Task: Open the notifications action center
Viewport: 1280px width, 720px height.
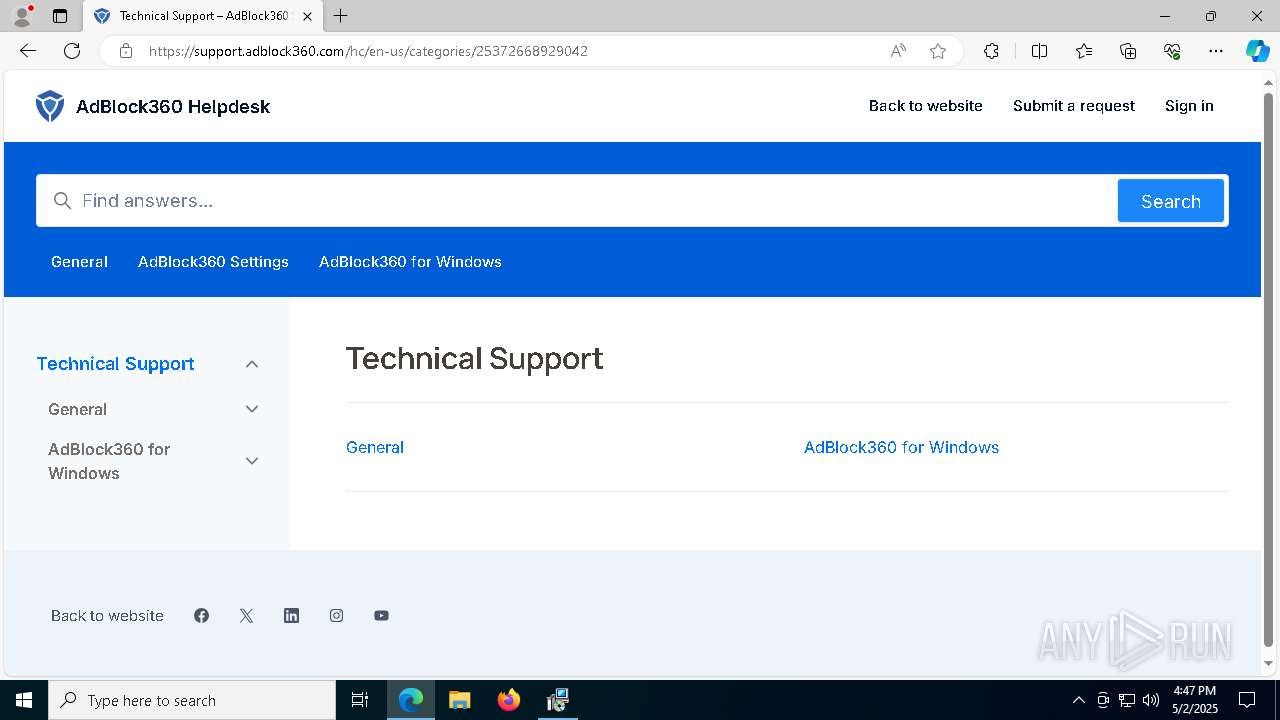Action: tap(1247, 700)
